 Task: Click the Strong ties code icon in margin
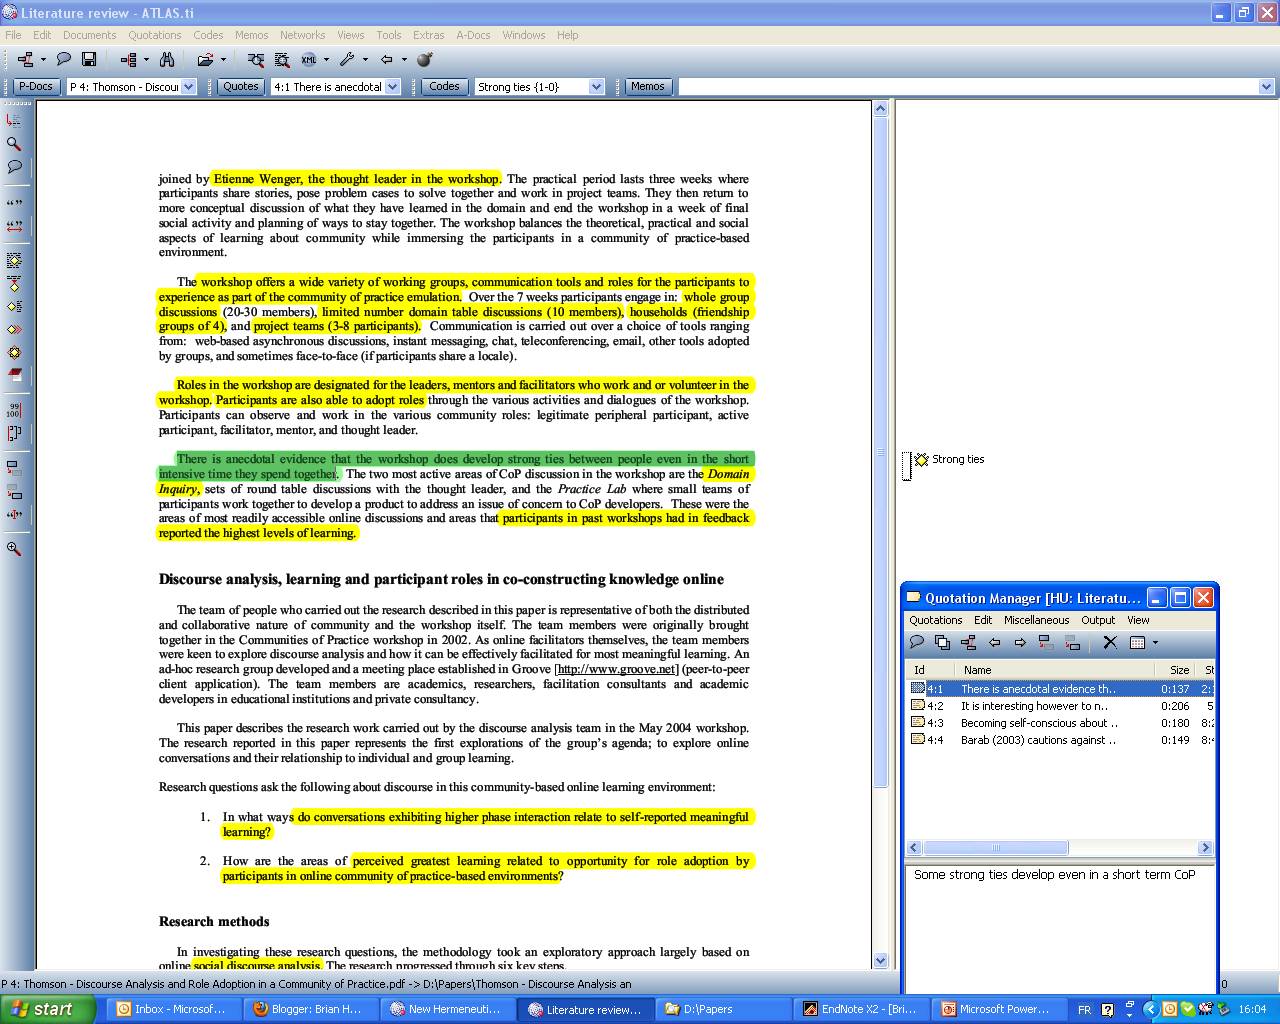coord(922,459)
